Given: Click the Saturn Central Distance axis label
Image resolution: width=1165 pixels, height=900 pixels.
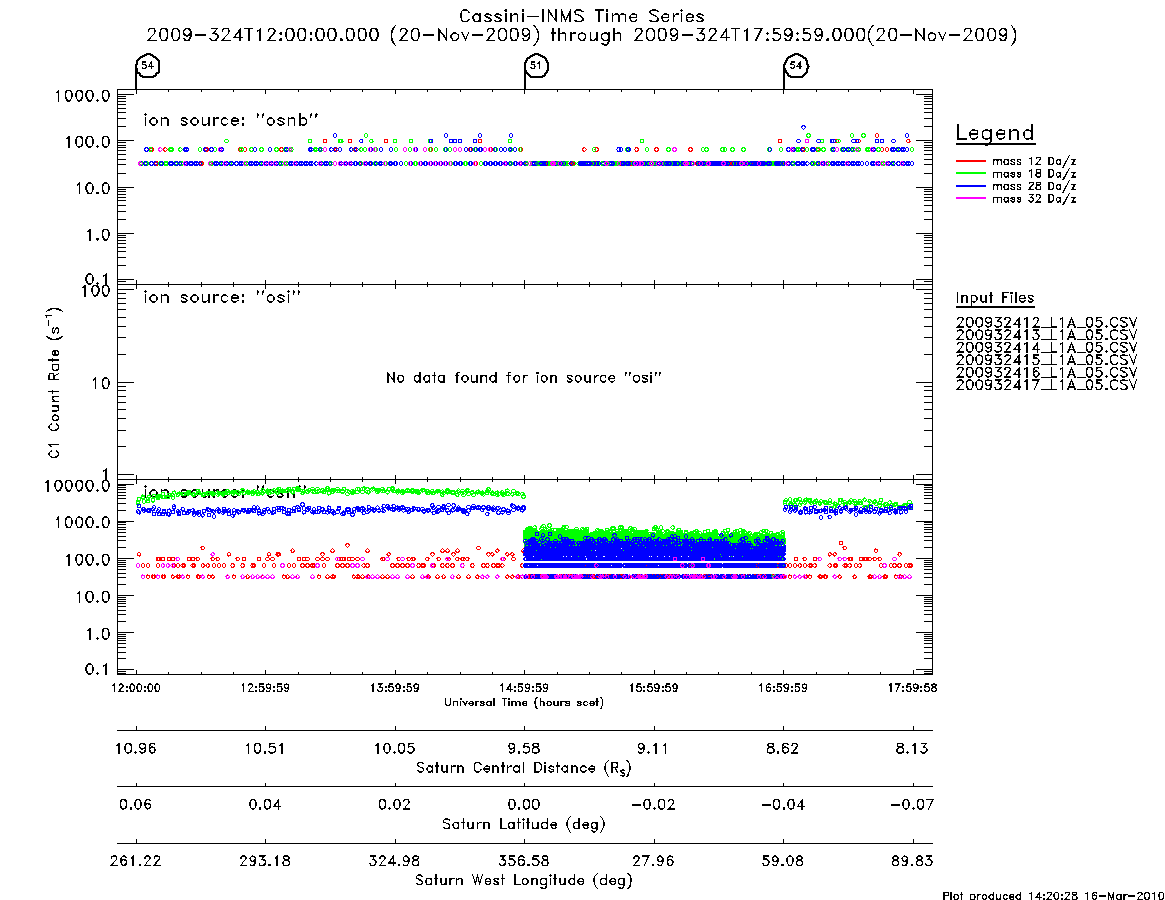Looking at the screenshot, I should coord(524,768).
